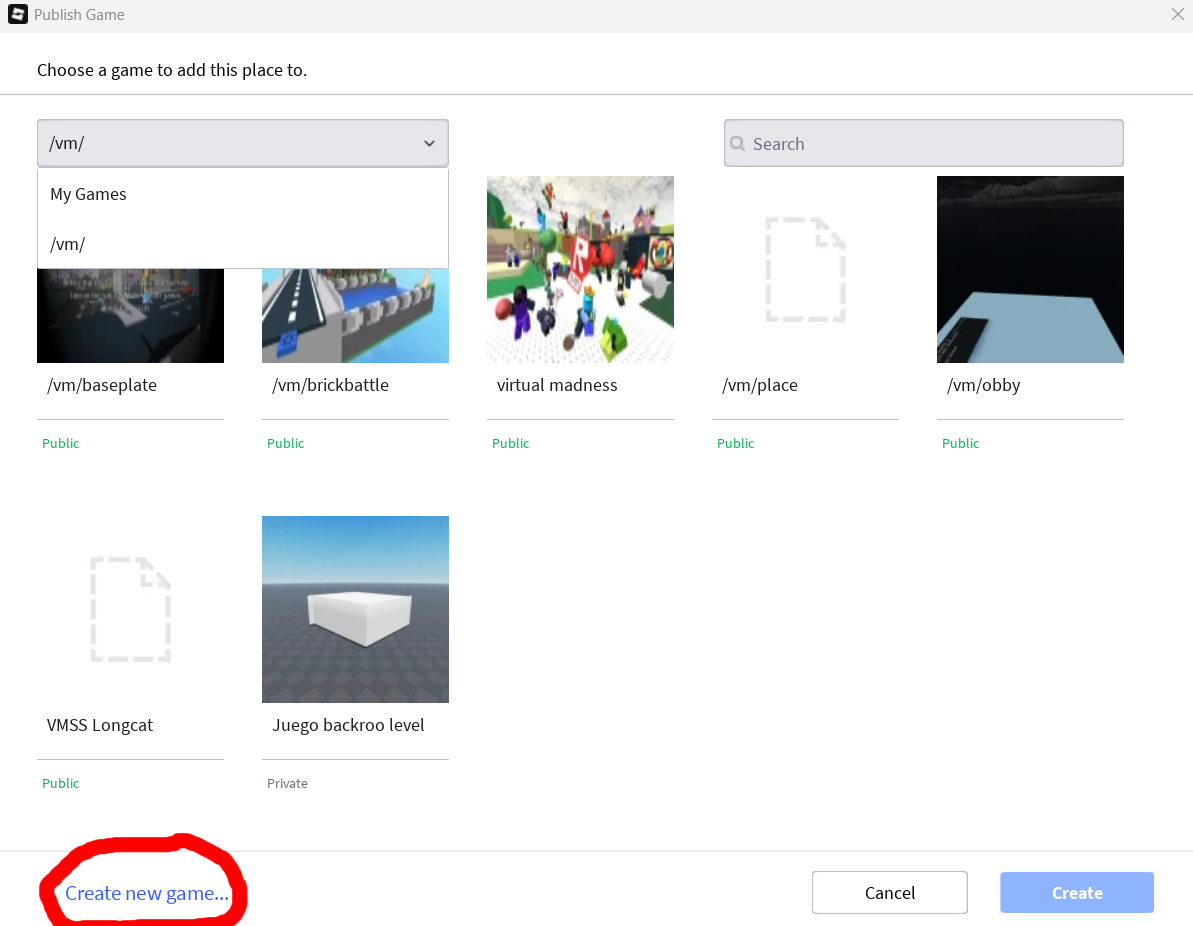The height and width of the screenshot is (926, 1193).
Task: Click Public label under virtual madness
Action: tap(511, 443)
